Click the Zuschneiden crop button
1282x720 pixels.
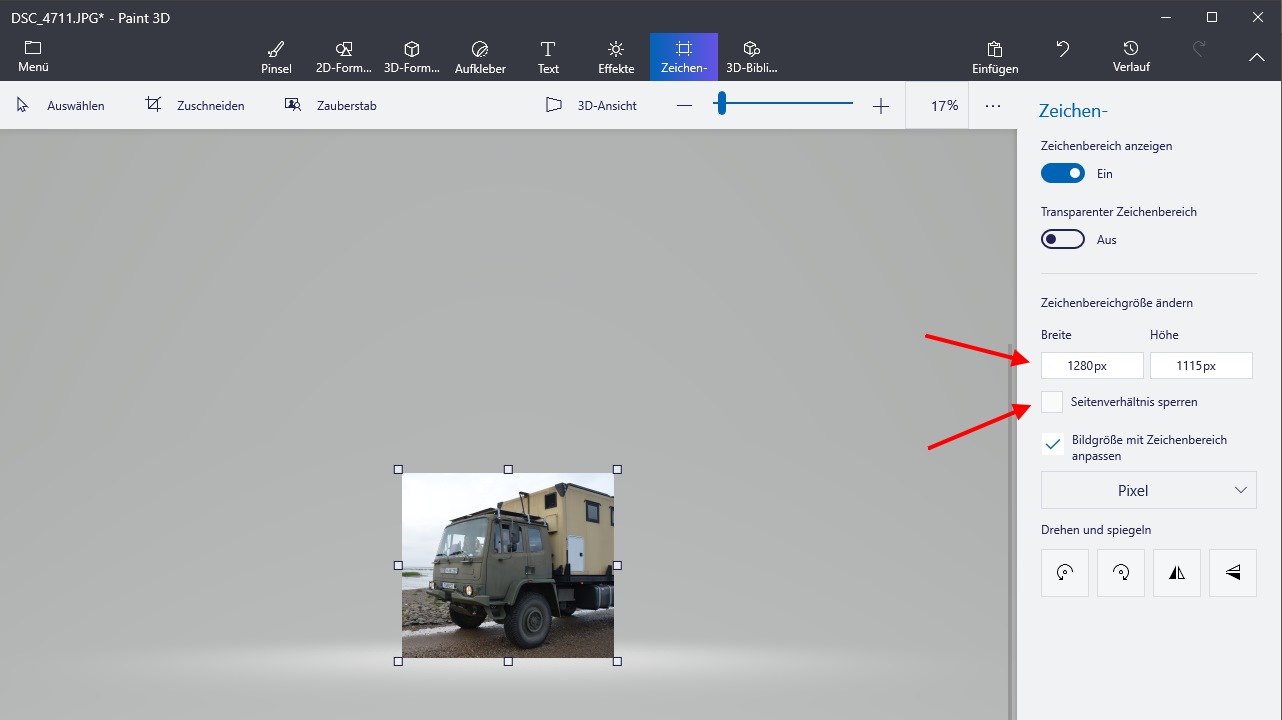[x=195, y=105]
